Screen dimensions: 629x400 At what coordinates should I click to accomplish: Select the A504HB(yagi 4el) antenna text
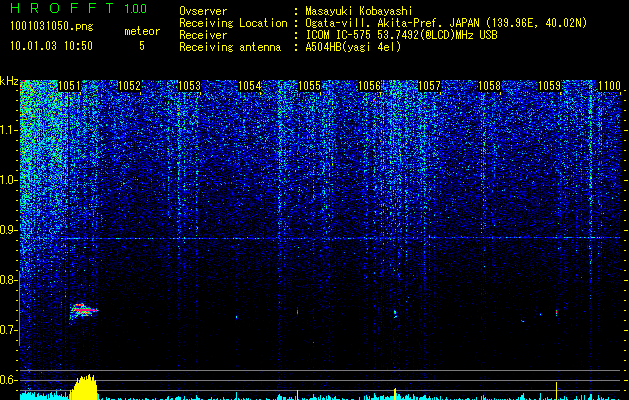(x=353, y=47)
